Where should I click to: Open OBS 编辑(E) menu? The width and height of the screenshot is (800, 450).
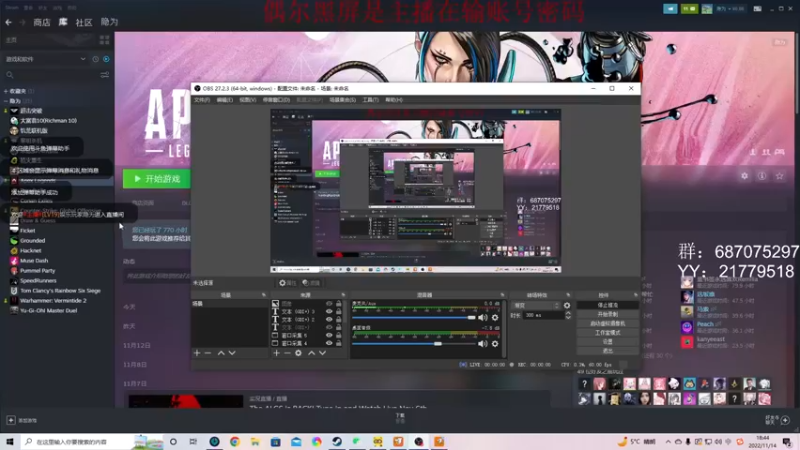click(x=224, y=100)
